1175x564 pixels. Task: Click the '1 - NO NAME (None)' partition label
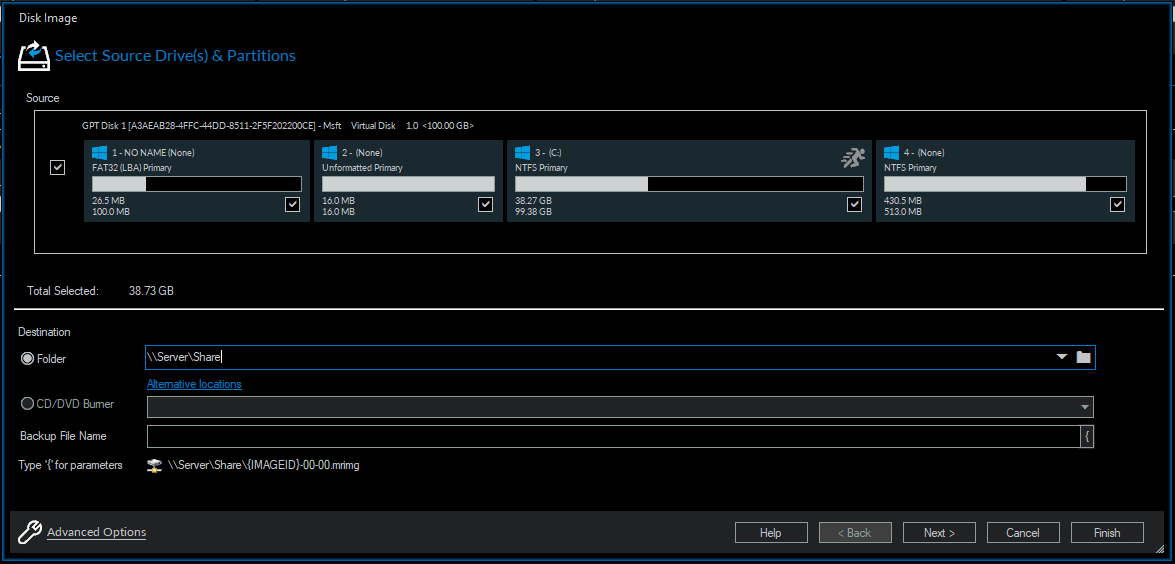(x=152, y=153)
